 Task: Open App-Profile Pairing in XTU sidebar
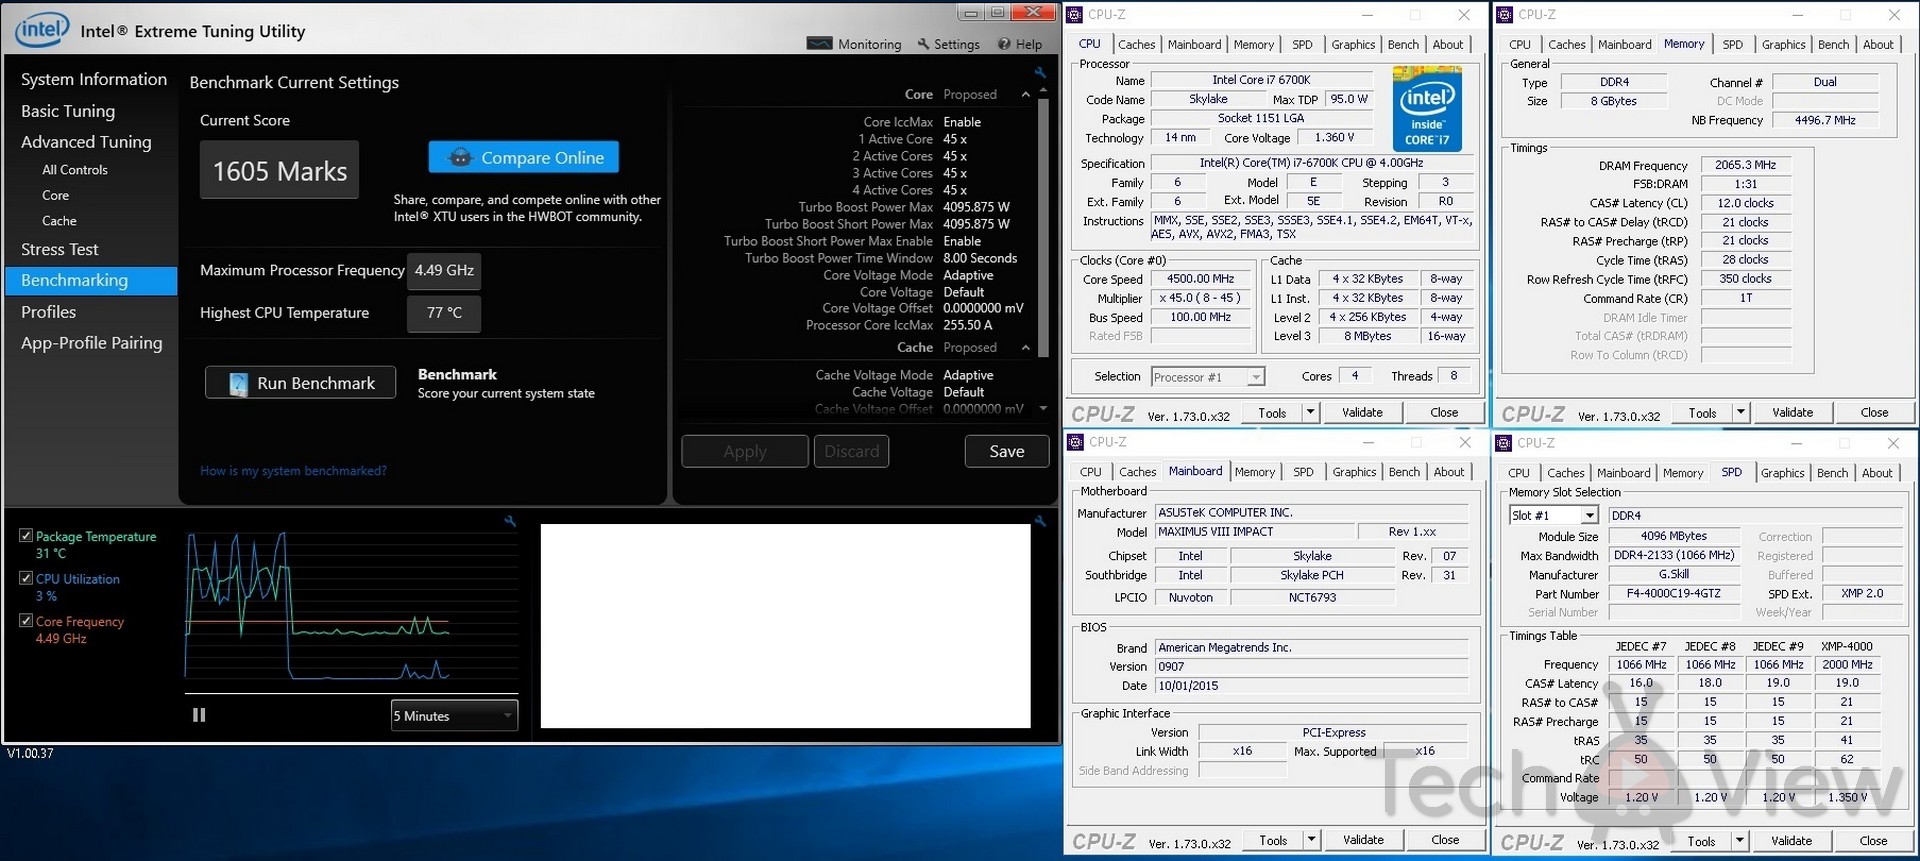[91, 343]
